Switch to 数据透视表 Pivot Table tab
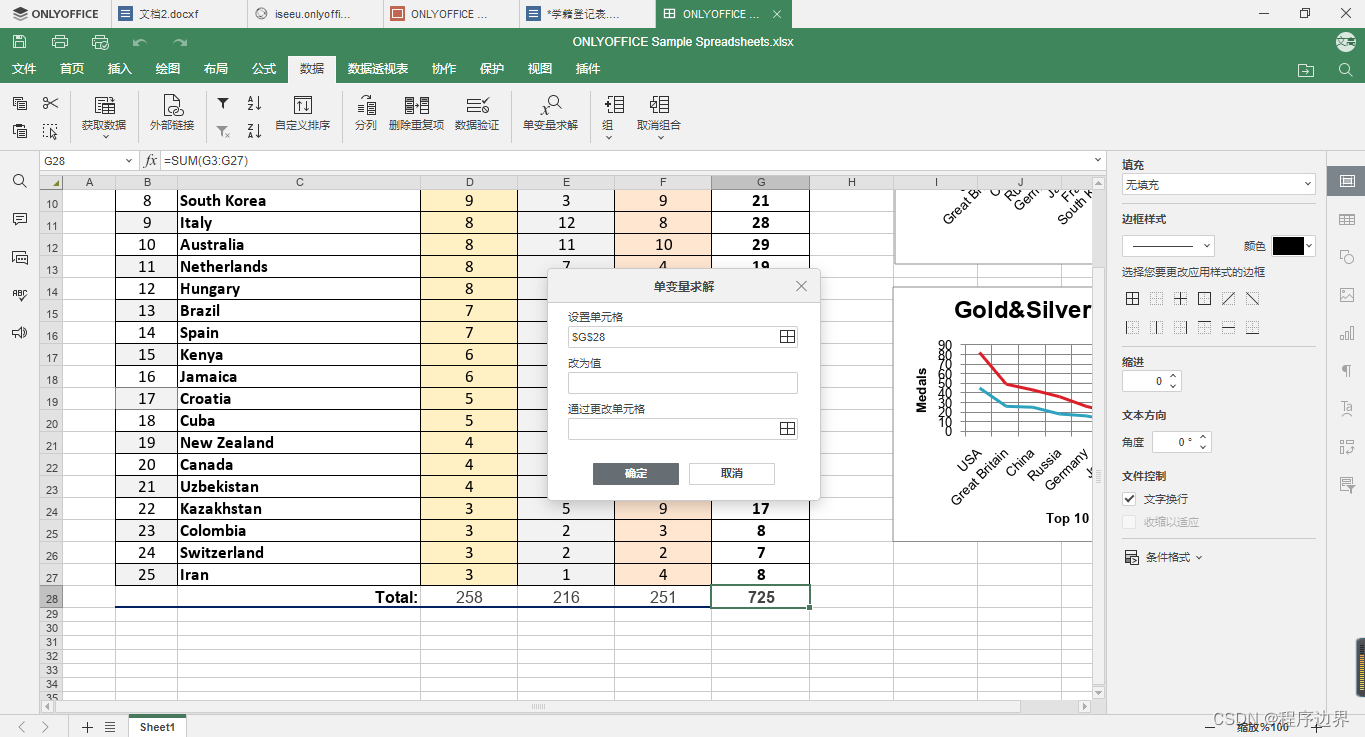 tap(378, 69)
